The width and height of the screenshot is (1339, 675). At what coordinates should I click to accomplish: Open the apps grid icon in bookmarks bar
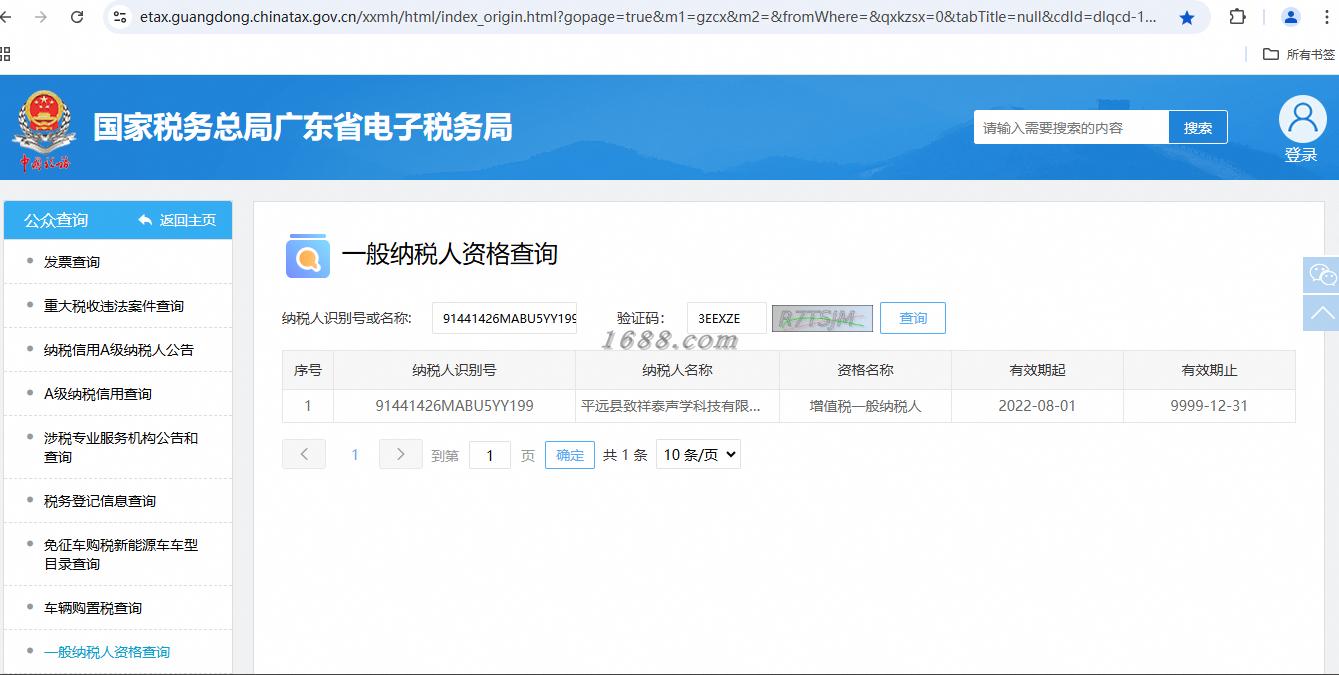pyautogui.click(x=5, y=54)
